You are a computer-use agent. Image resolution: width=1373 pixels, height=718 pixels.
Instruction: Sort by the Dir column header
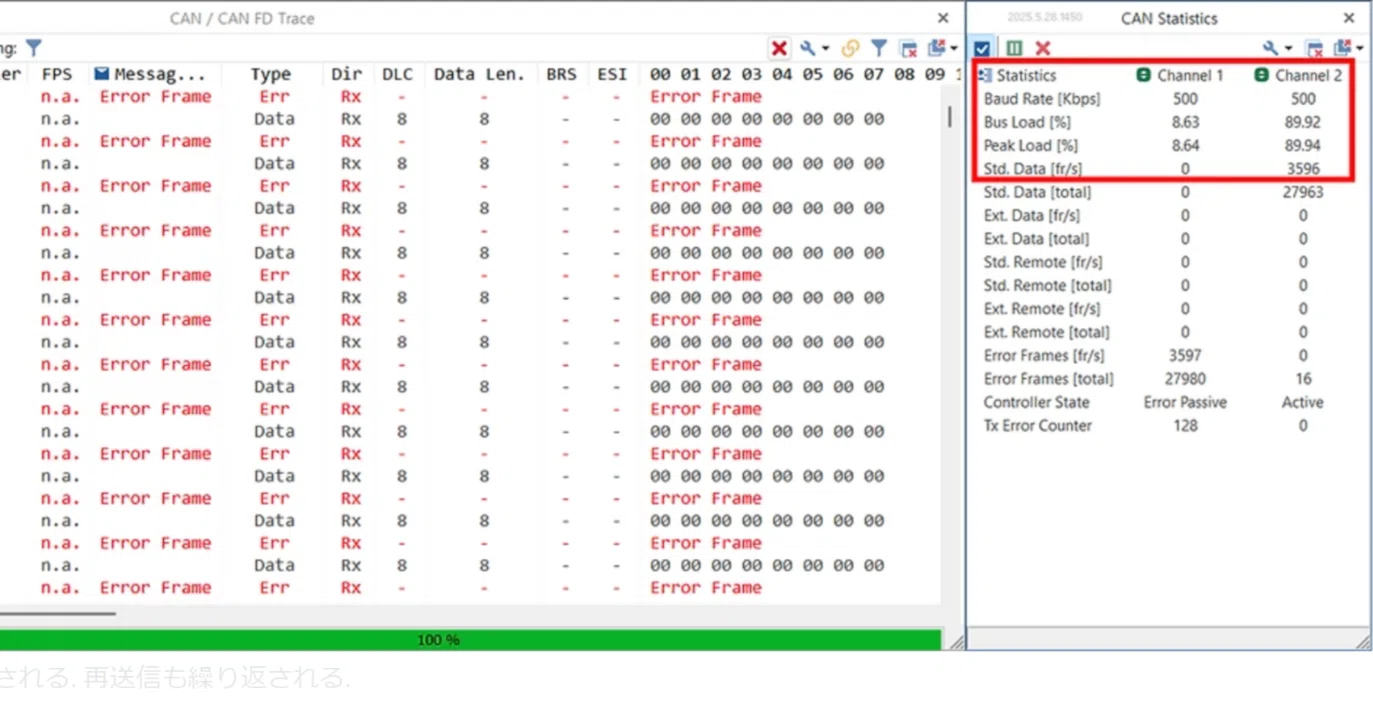point(347,74)
